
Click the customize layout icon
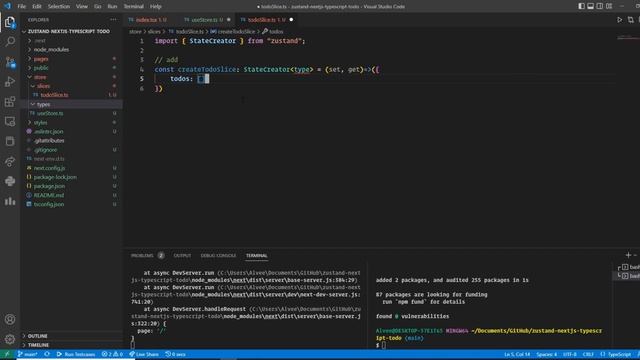609,6
